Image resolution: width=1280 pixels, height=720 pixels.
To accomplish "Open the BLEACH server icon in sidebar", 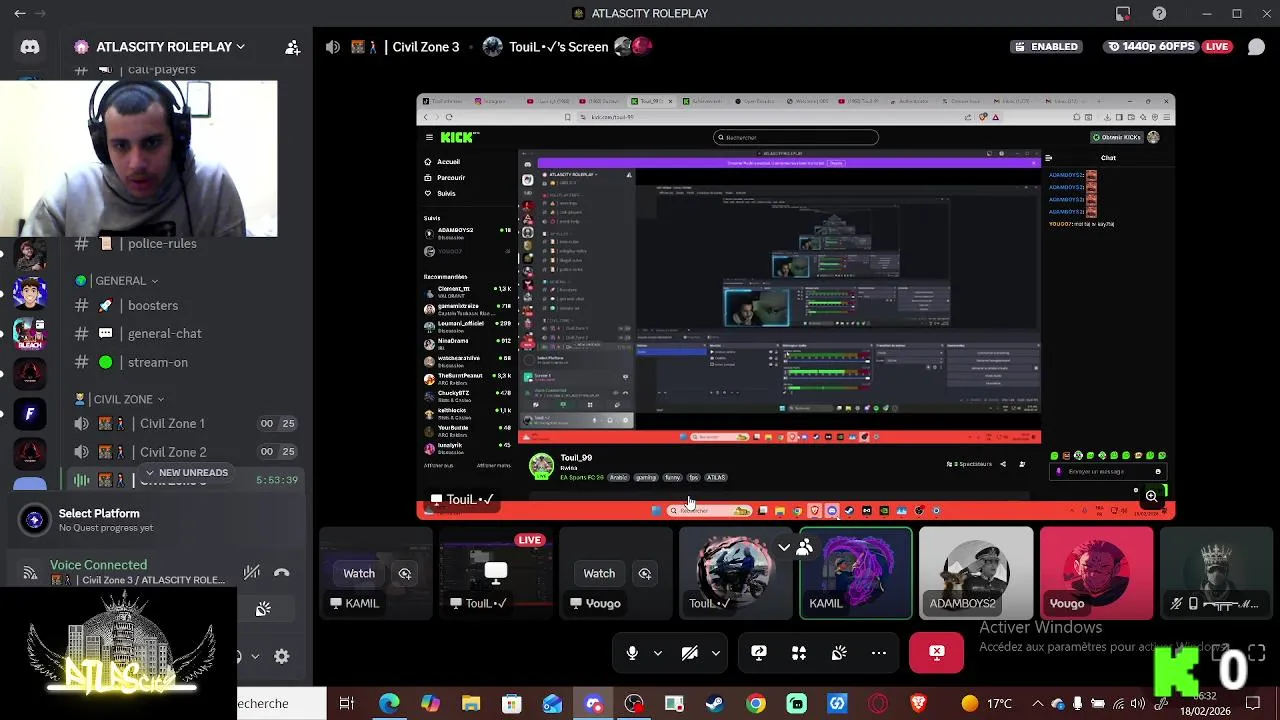I will click(30, 334).
